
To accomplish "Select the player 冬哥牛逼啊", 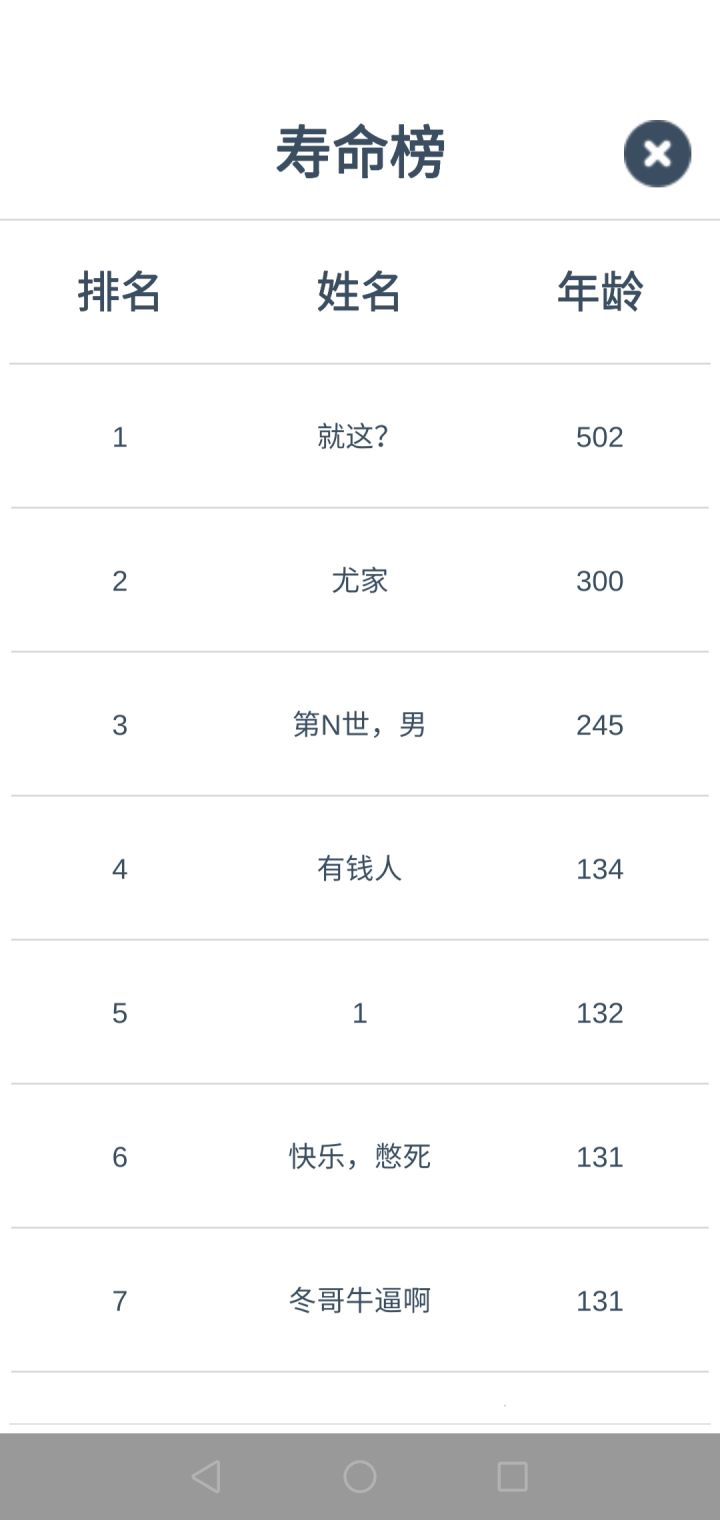I will 360,1301.
